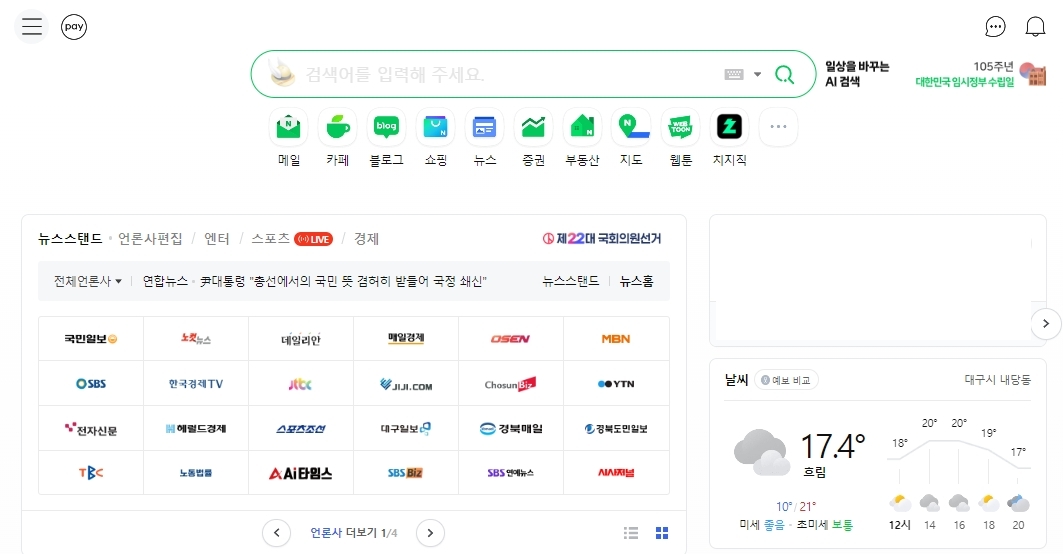Click the green search magnifier button
1063x554 pixels.
click(x=784, y=75)
